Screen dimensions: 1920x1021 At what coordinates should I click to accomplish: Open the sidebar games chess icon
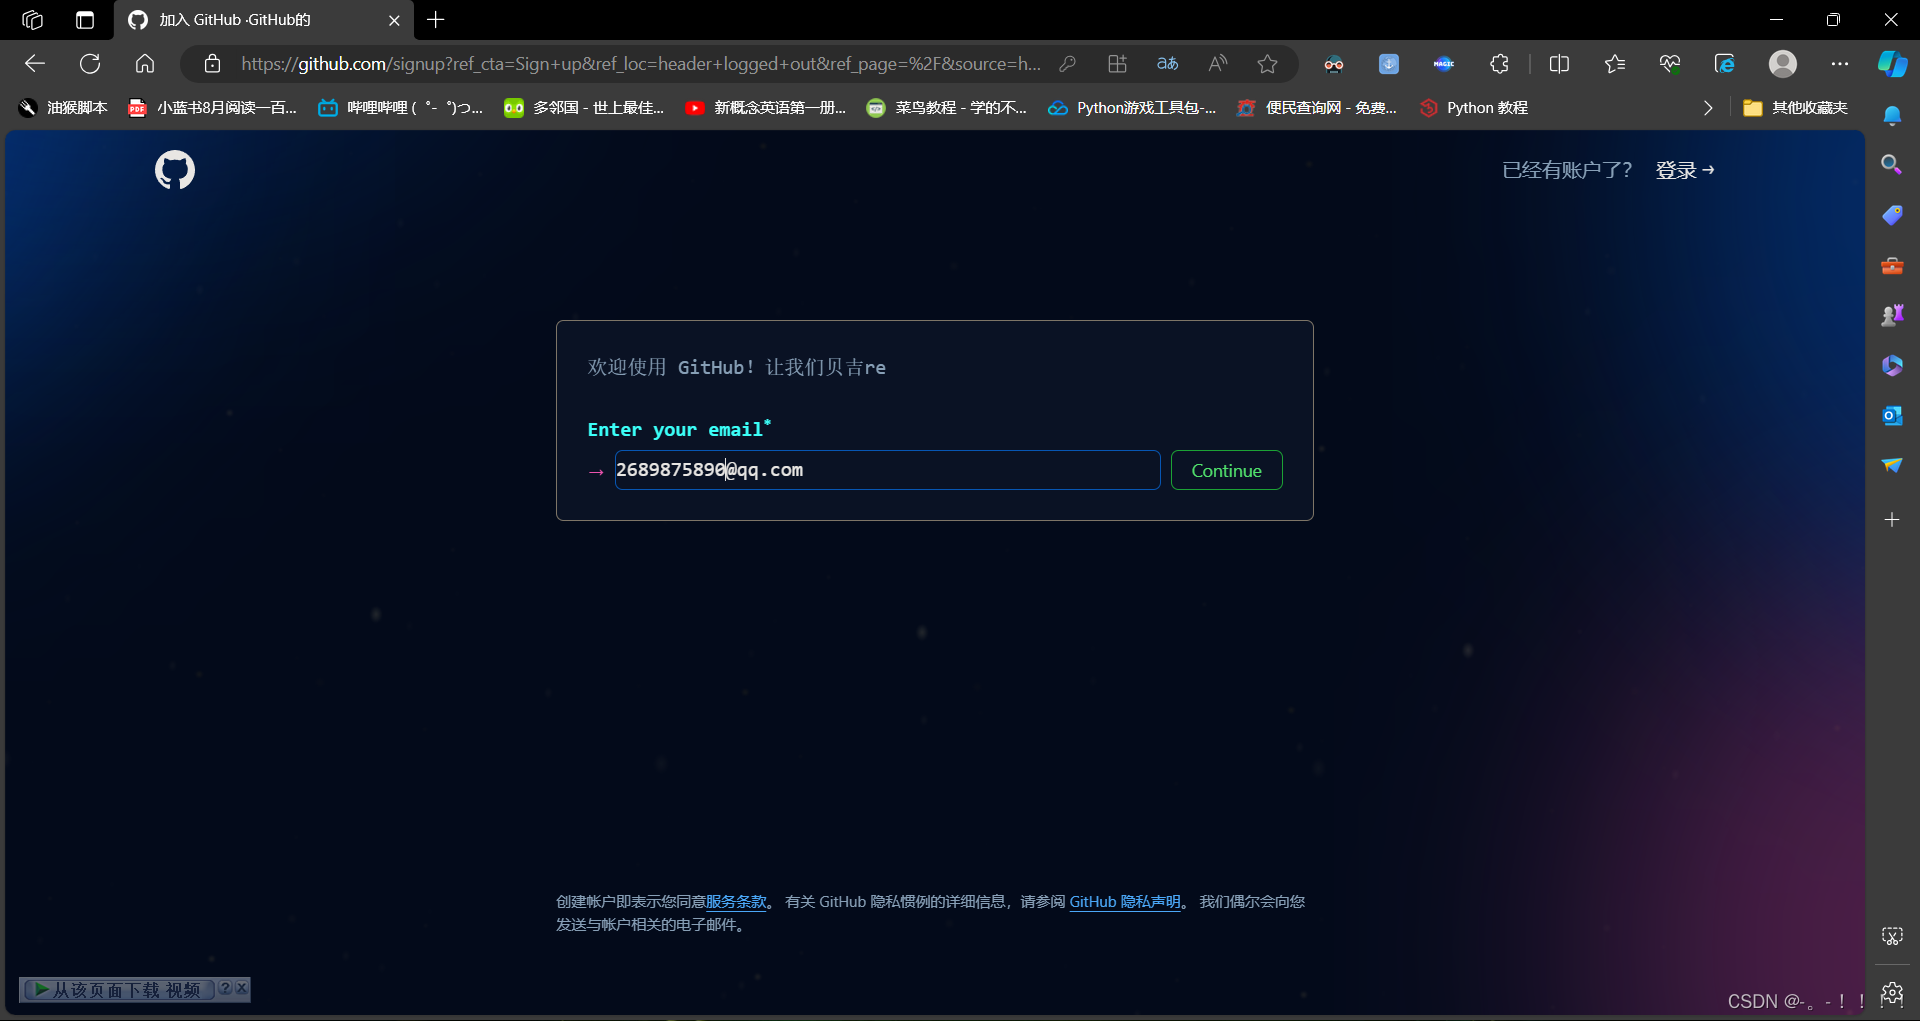pos(1892,315)
